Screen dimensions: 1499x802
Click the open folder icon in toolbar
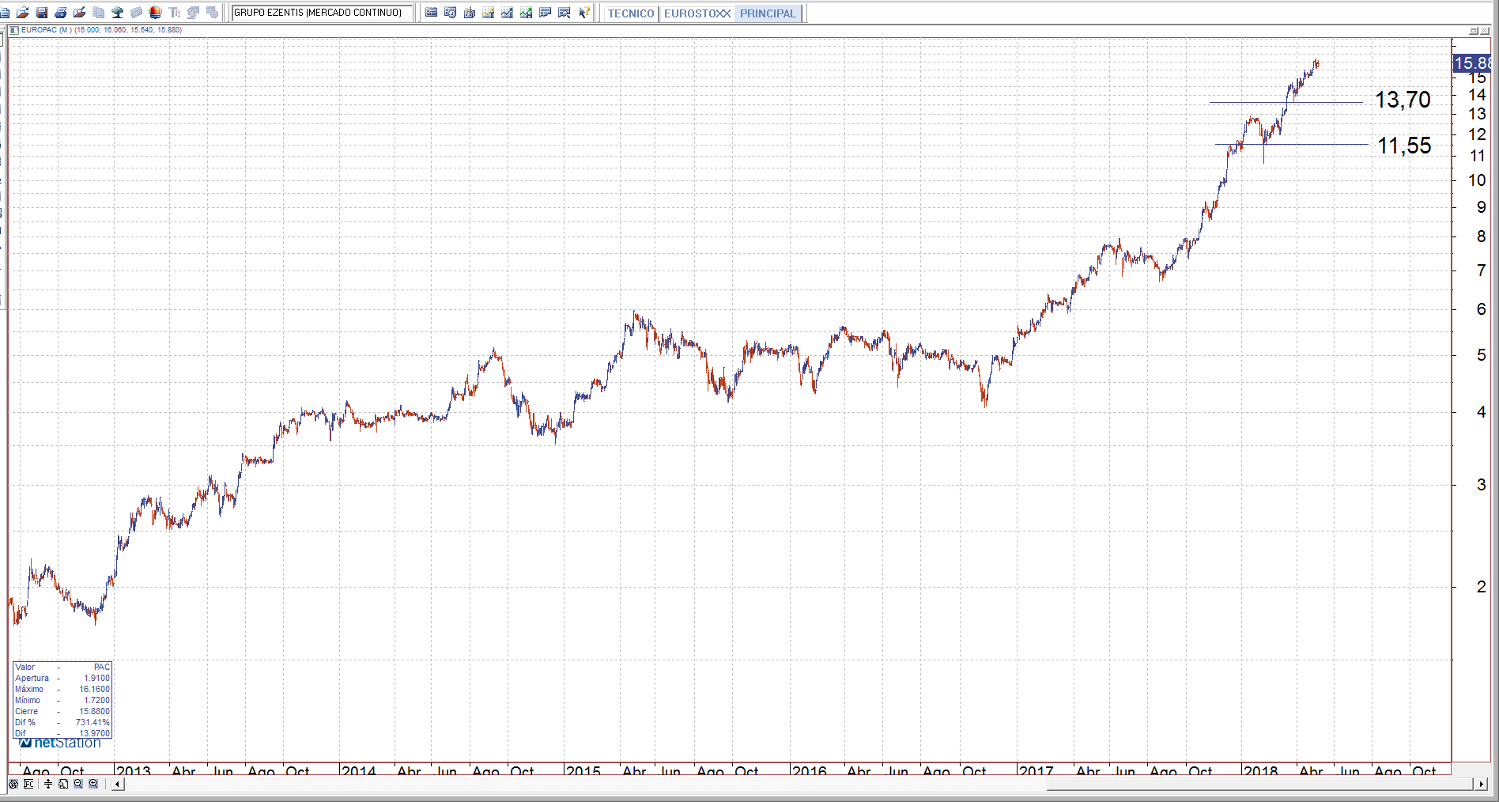click(24, 13)
